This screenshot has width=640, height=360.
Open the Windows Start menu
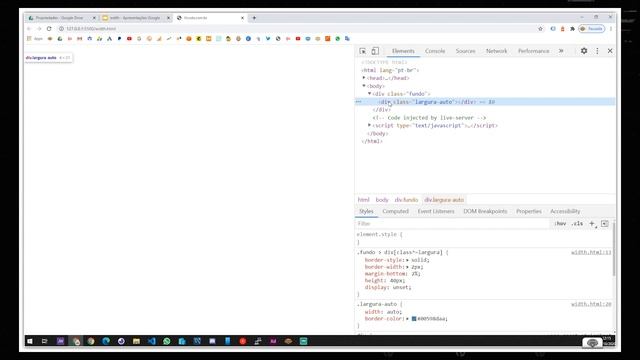click(30, 341)
